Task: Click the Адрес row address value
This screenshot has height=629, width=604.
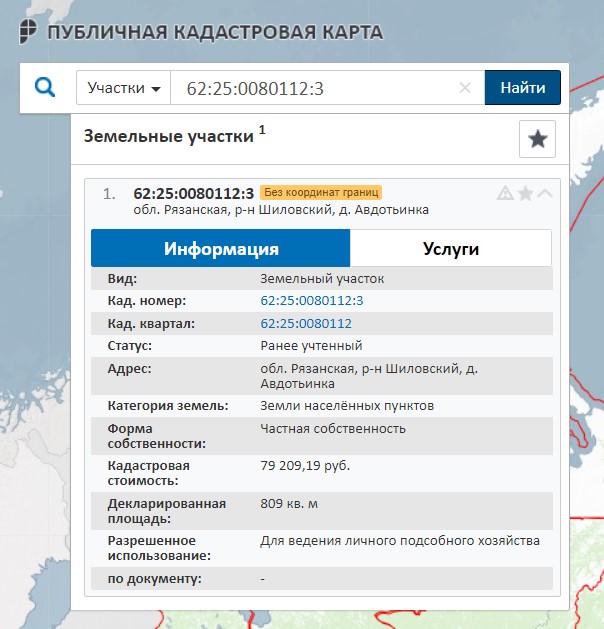Action: tap(369, 376)
